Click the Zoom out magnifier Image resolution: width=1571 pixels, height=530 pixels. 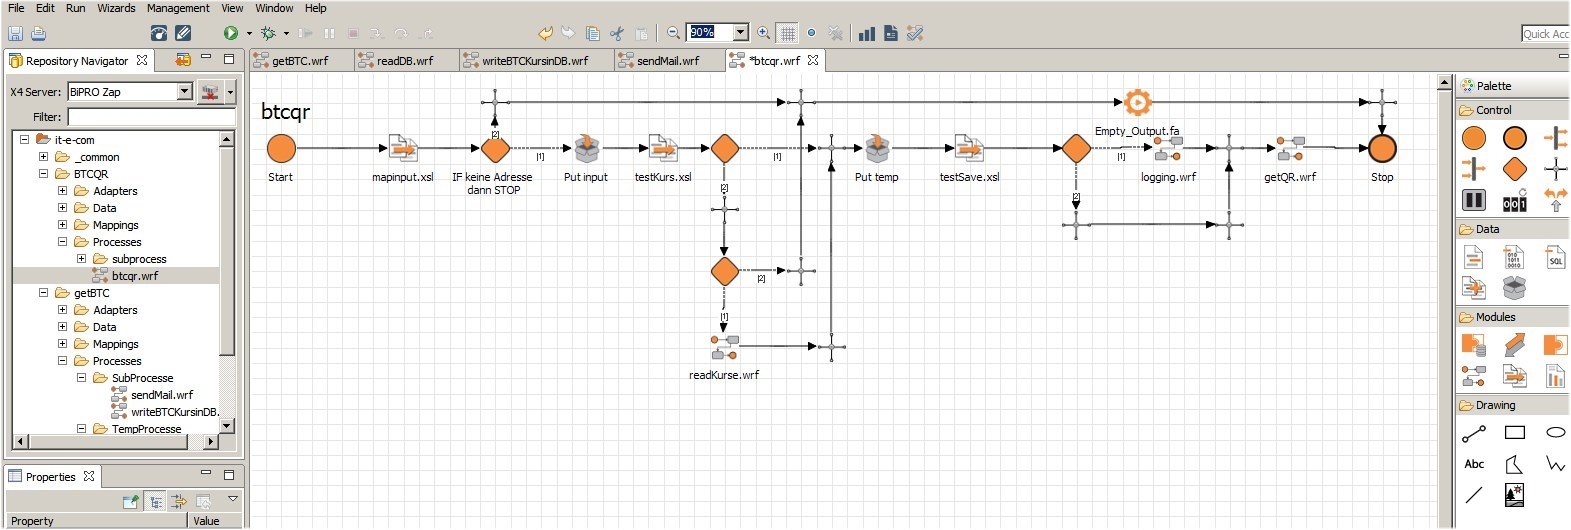coord(674,33)
